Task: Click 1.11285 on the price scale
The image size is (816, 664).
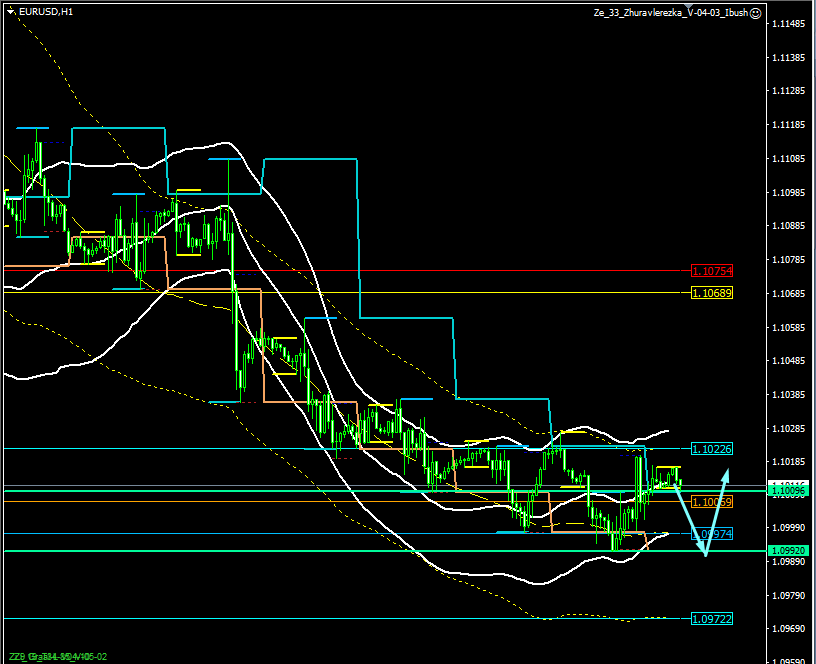Action: tap(788, 91)
